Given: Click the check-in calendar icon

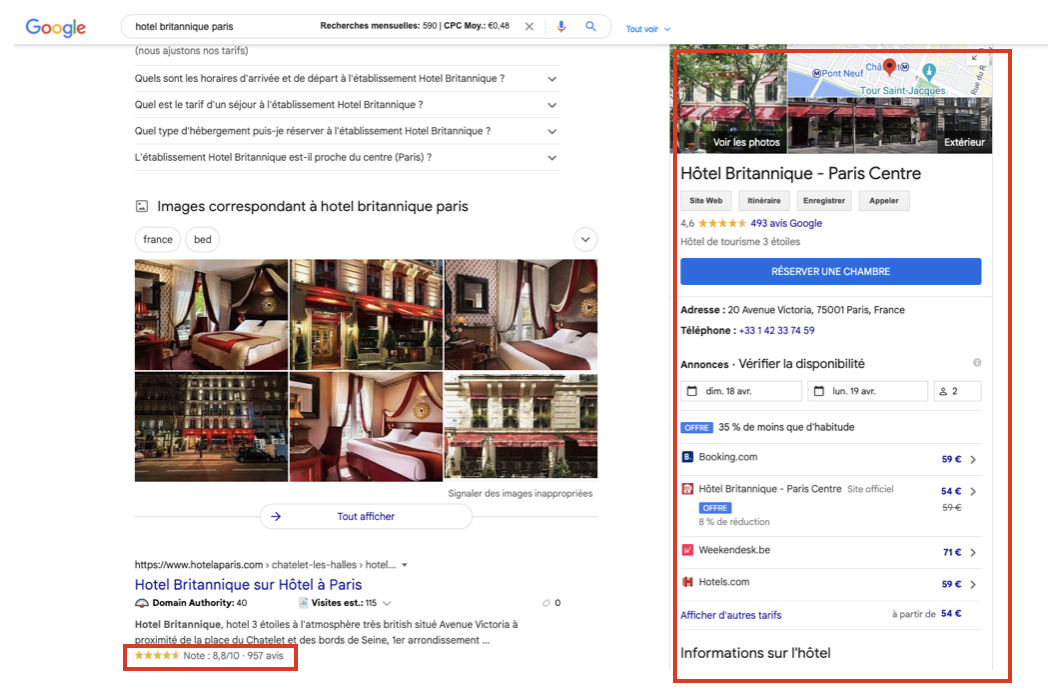Looking at the screenshot, I should 692,391.
